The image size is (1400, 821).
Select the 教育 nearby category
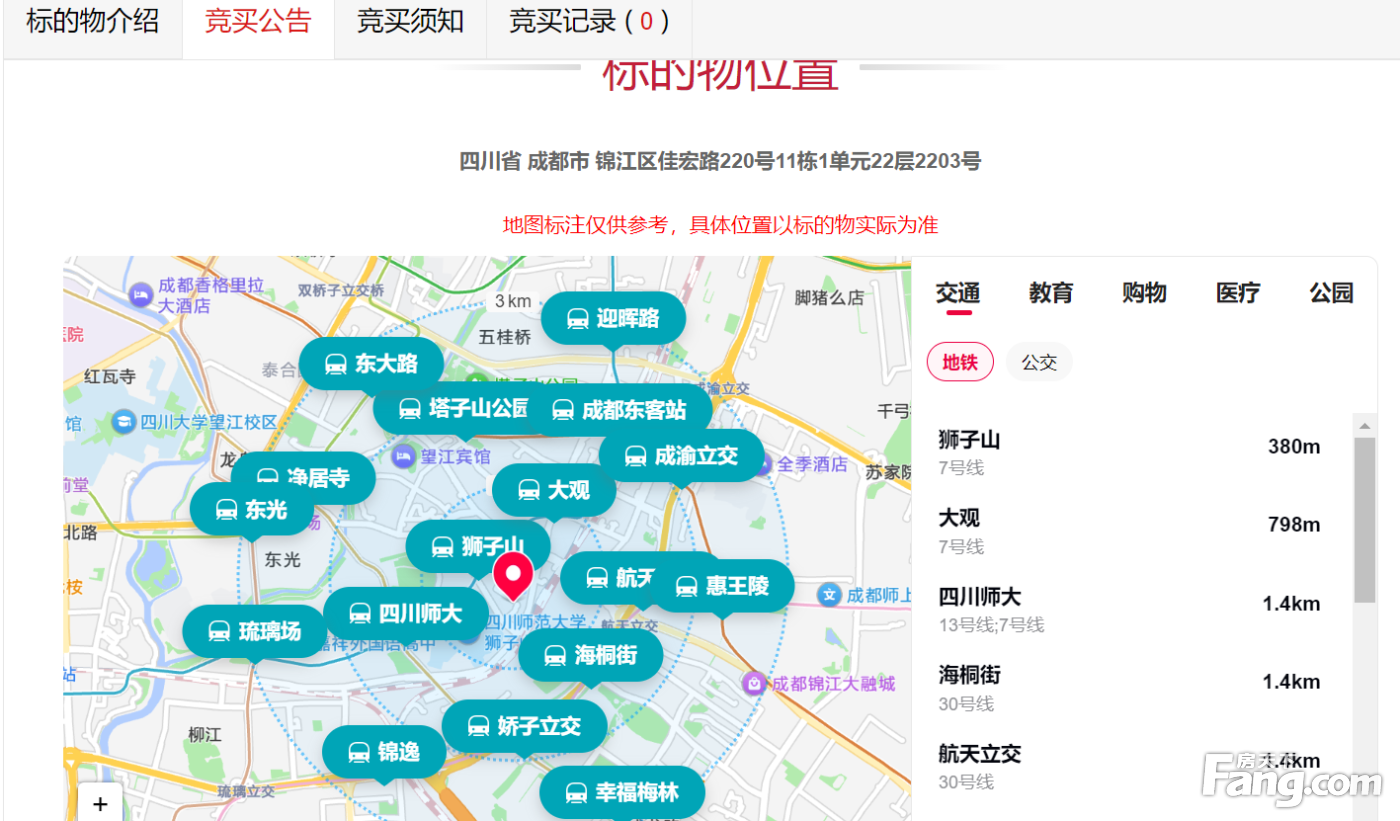(1051, 293)
